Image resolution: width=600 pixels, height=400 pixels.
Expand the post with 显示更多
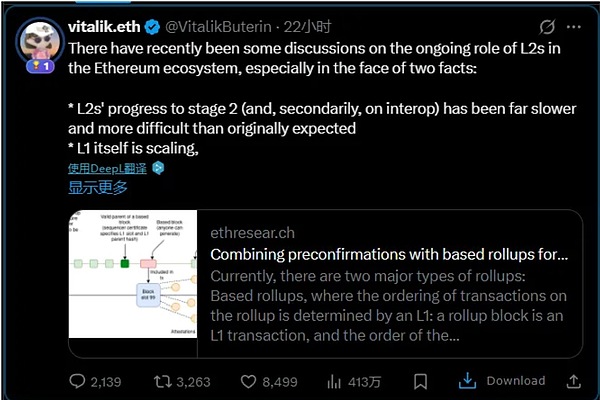coord(98,187)
